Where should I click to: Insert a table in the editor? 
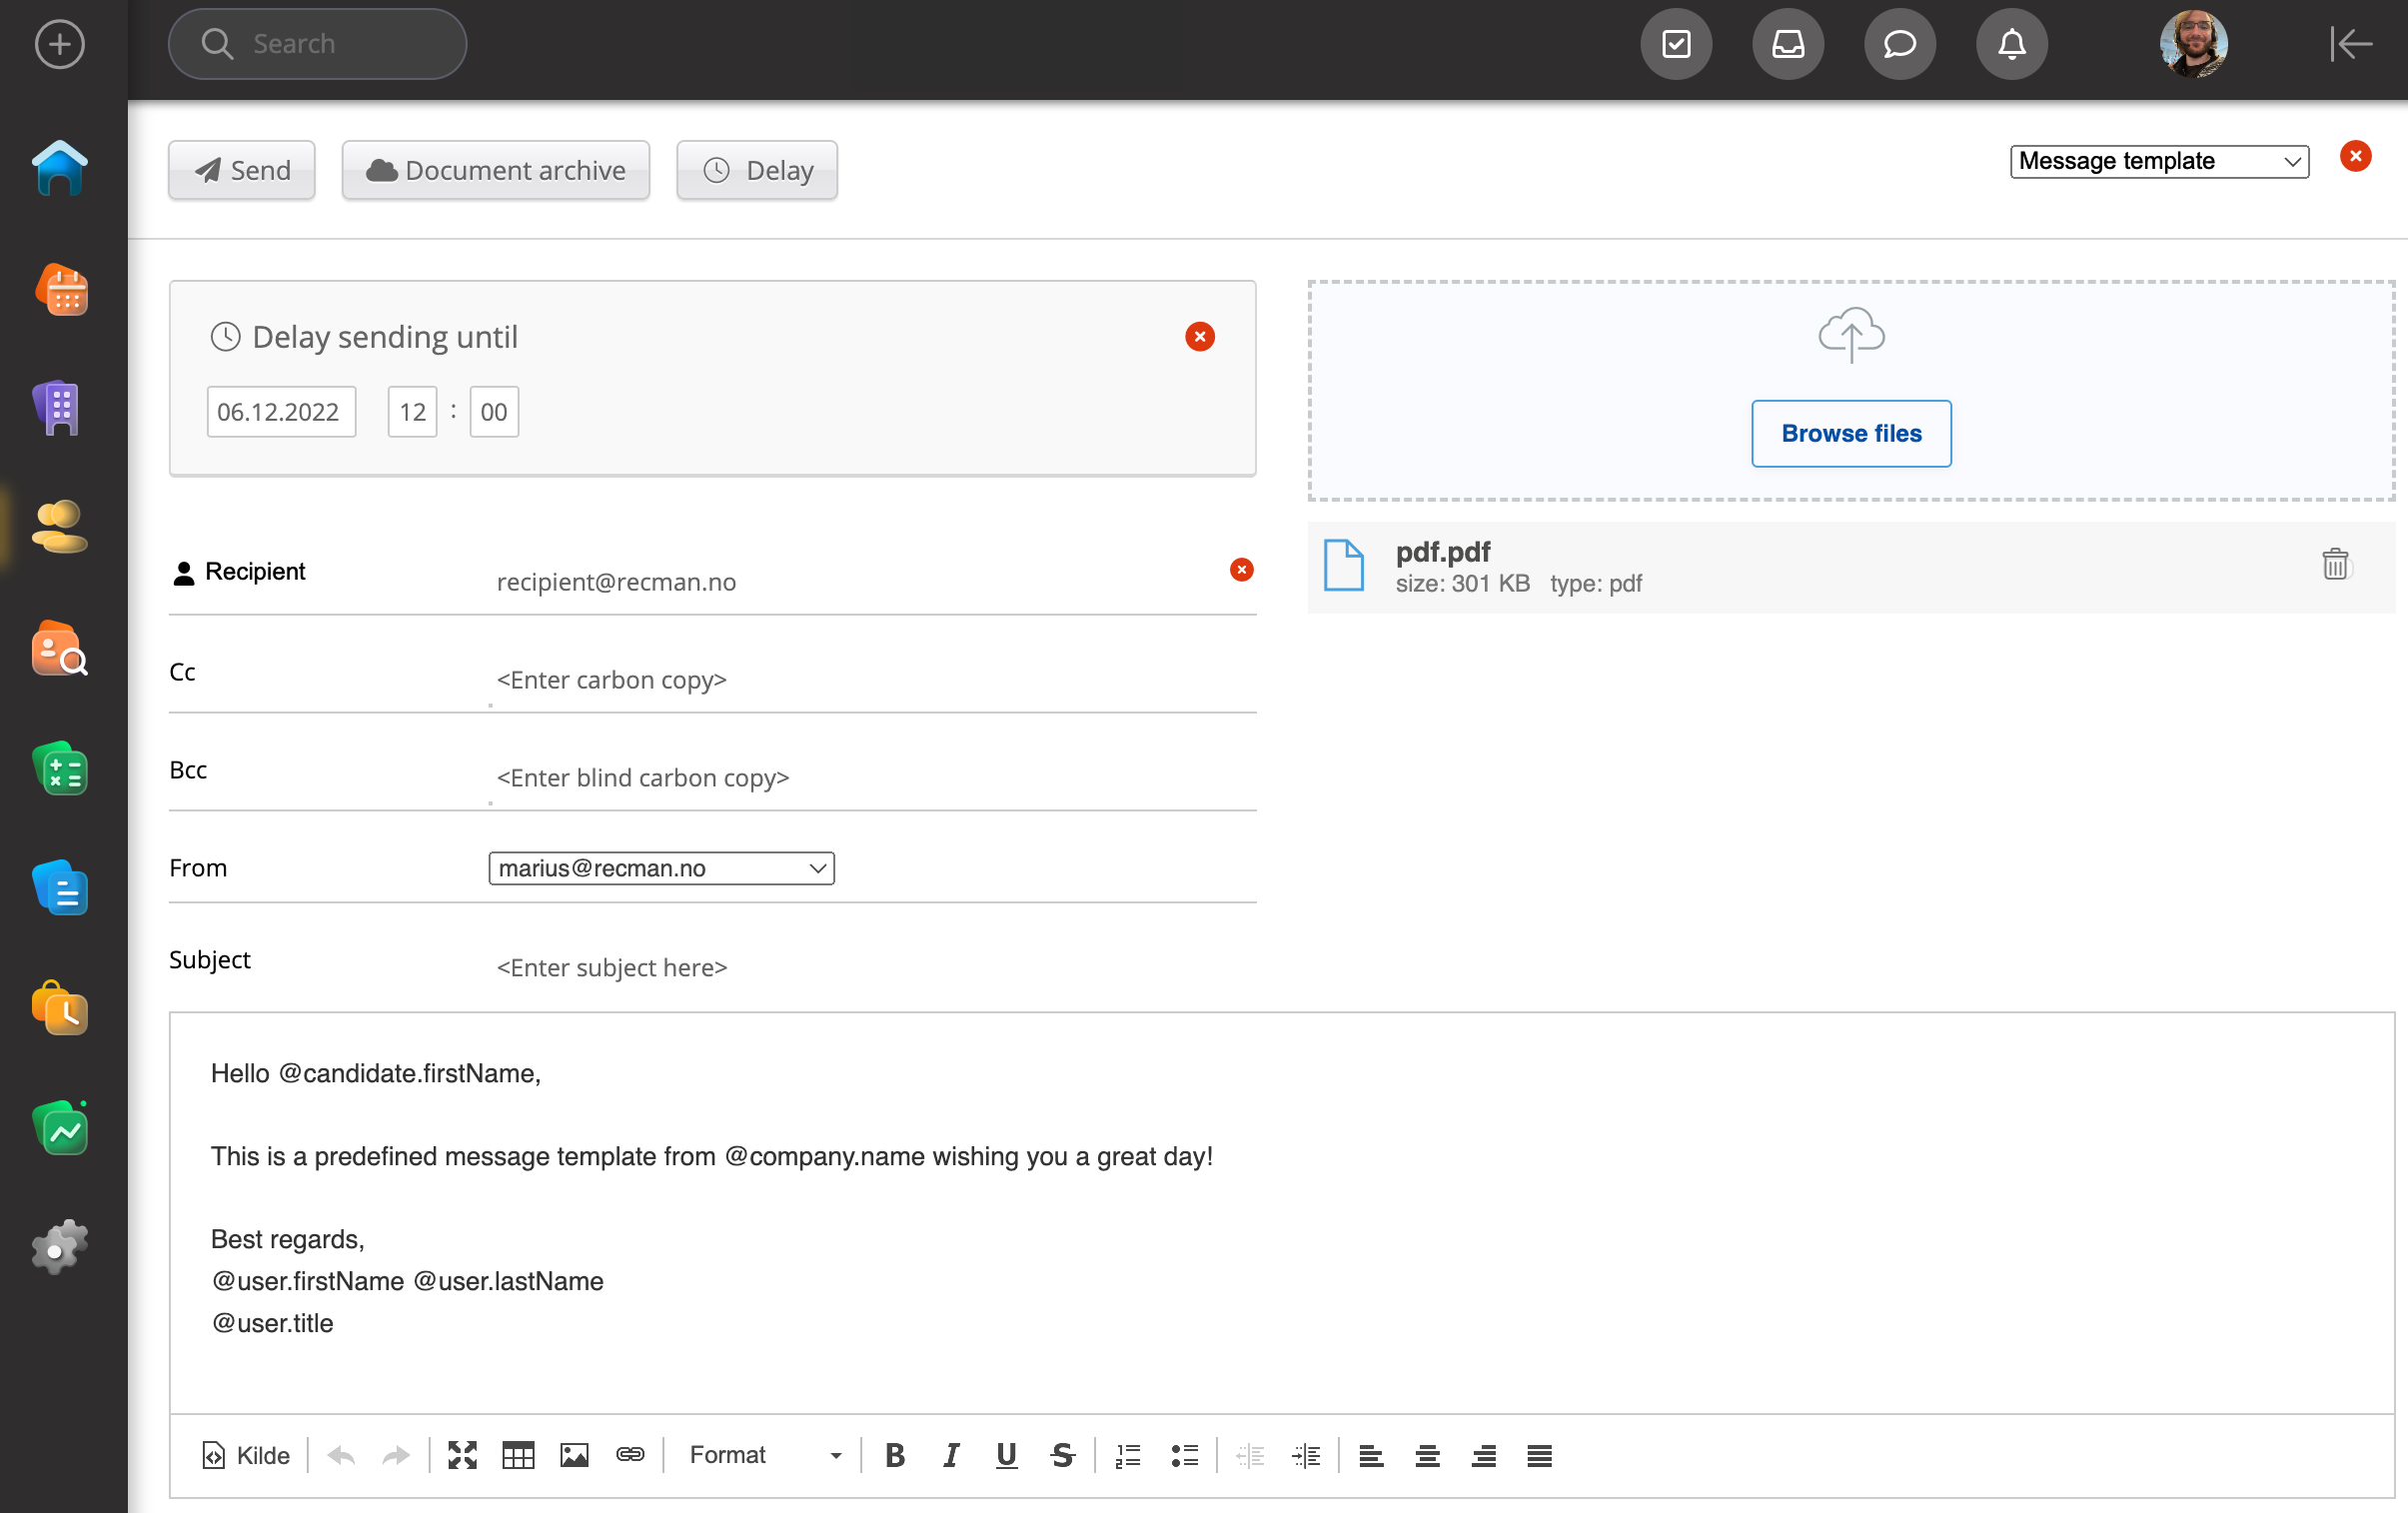(x=518, y=1455)
